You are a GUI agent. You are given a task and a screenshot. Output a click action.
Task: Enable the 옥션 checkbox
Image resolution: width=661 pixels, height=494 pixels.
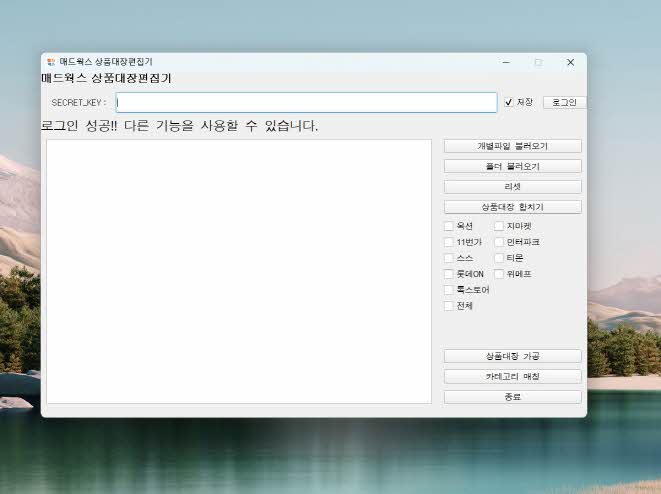coord(449,226)
